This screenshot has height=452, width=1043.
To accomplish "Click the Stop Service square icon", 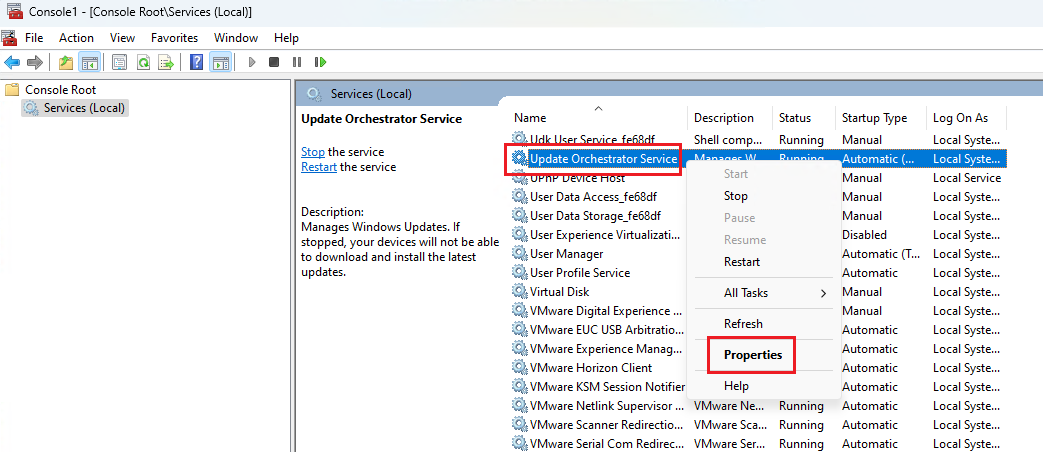I will (x=273, y=62).
